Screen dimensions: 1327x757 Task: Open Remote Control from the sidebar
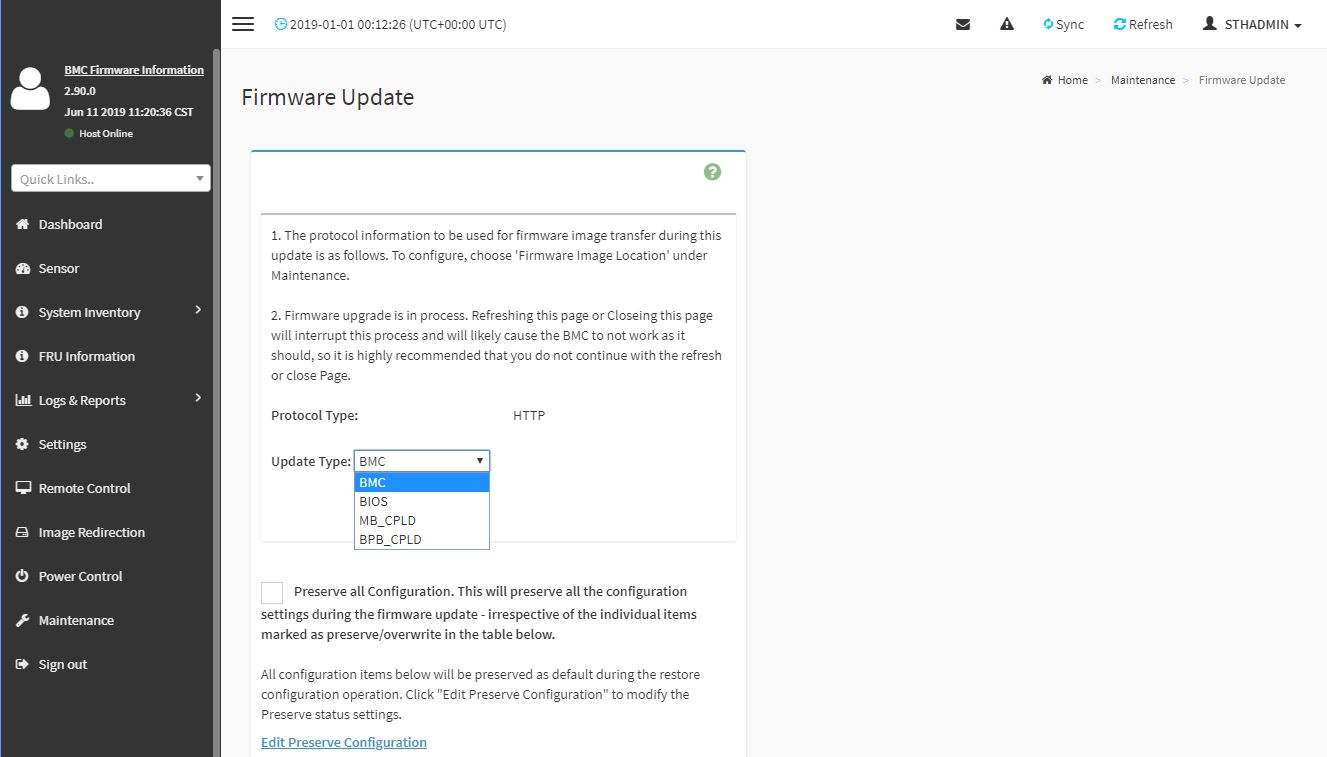click(83, 488)
